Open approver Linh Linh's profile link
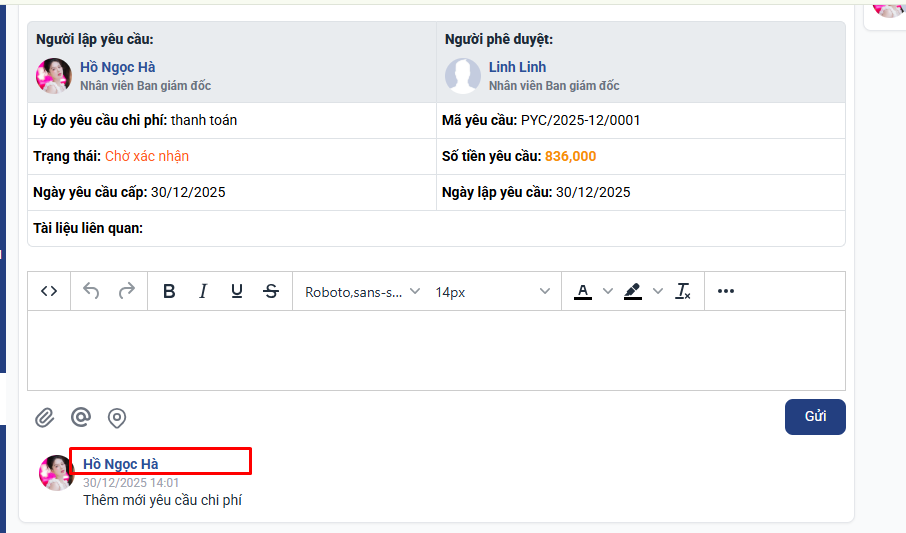906x533 pixels. [517, 67]
